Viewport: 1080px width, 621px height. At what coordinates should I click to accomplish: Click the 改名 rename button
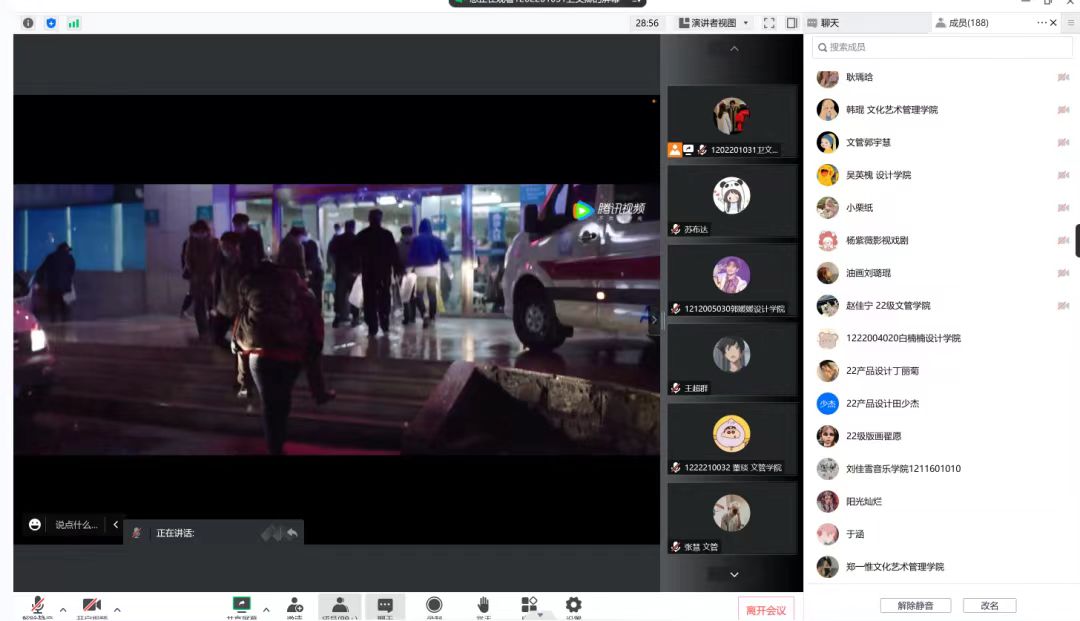tap(989, 605)
